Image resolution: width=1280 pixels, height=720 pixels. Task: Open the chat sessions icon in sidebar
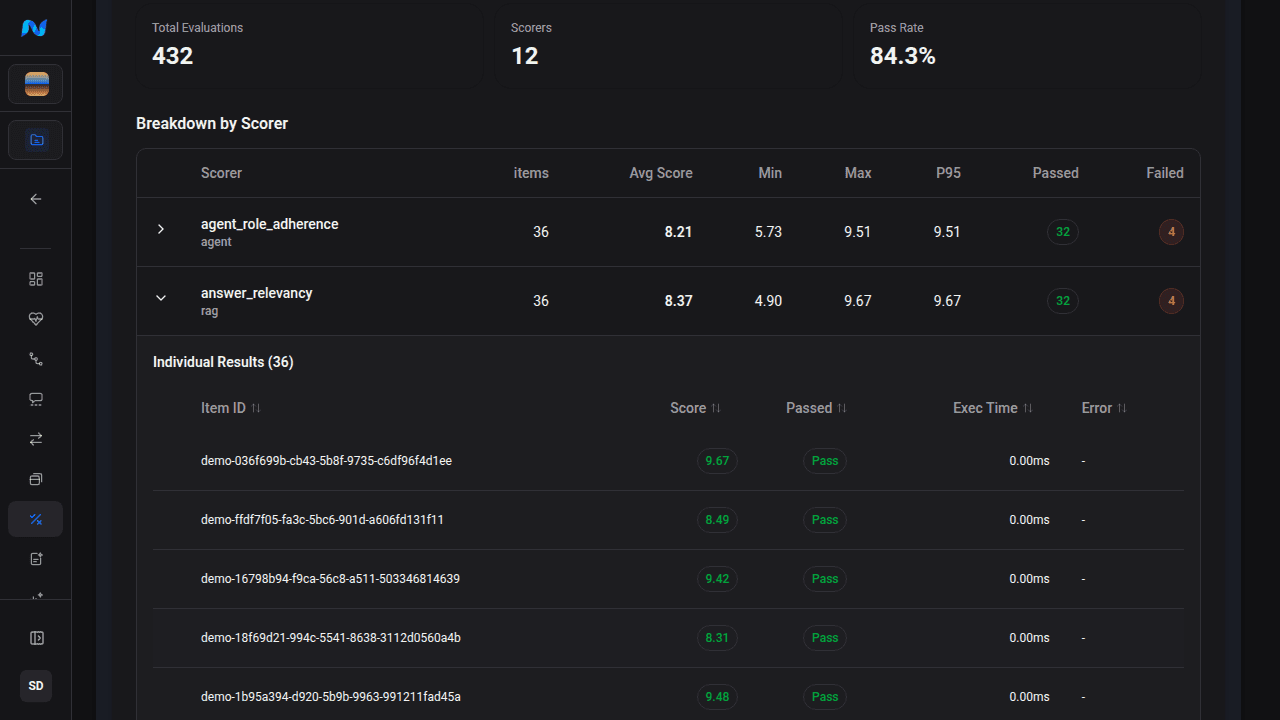(x=36, y=399)
